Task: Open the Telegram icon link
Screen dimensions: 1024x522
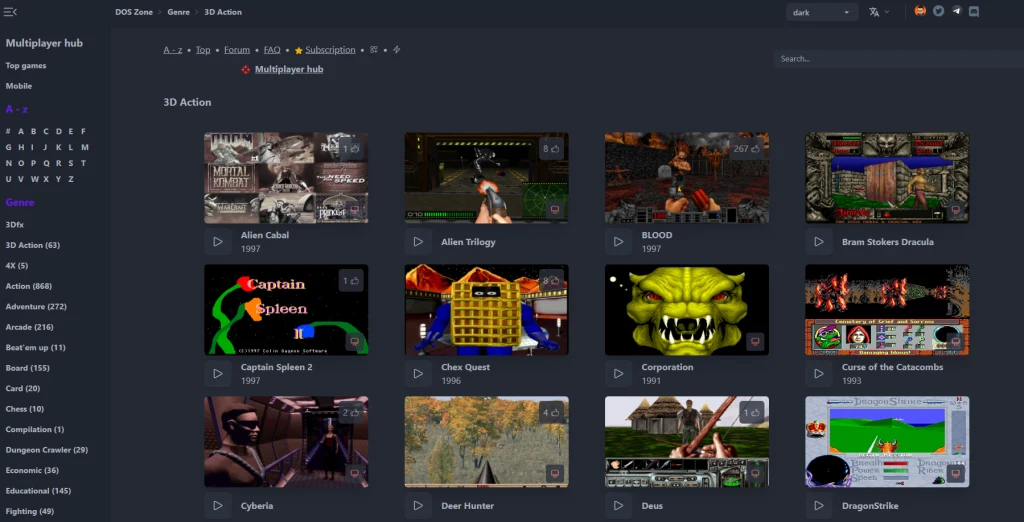Action: pyautogui.click(x=956, y=11)
